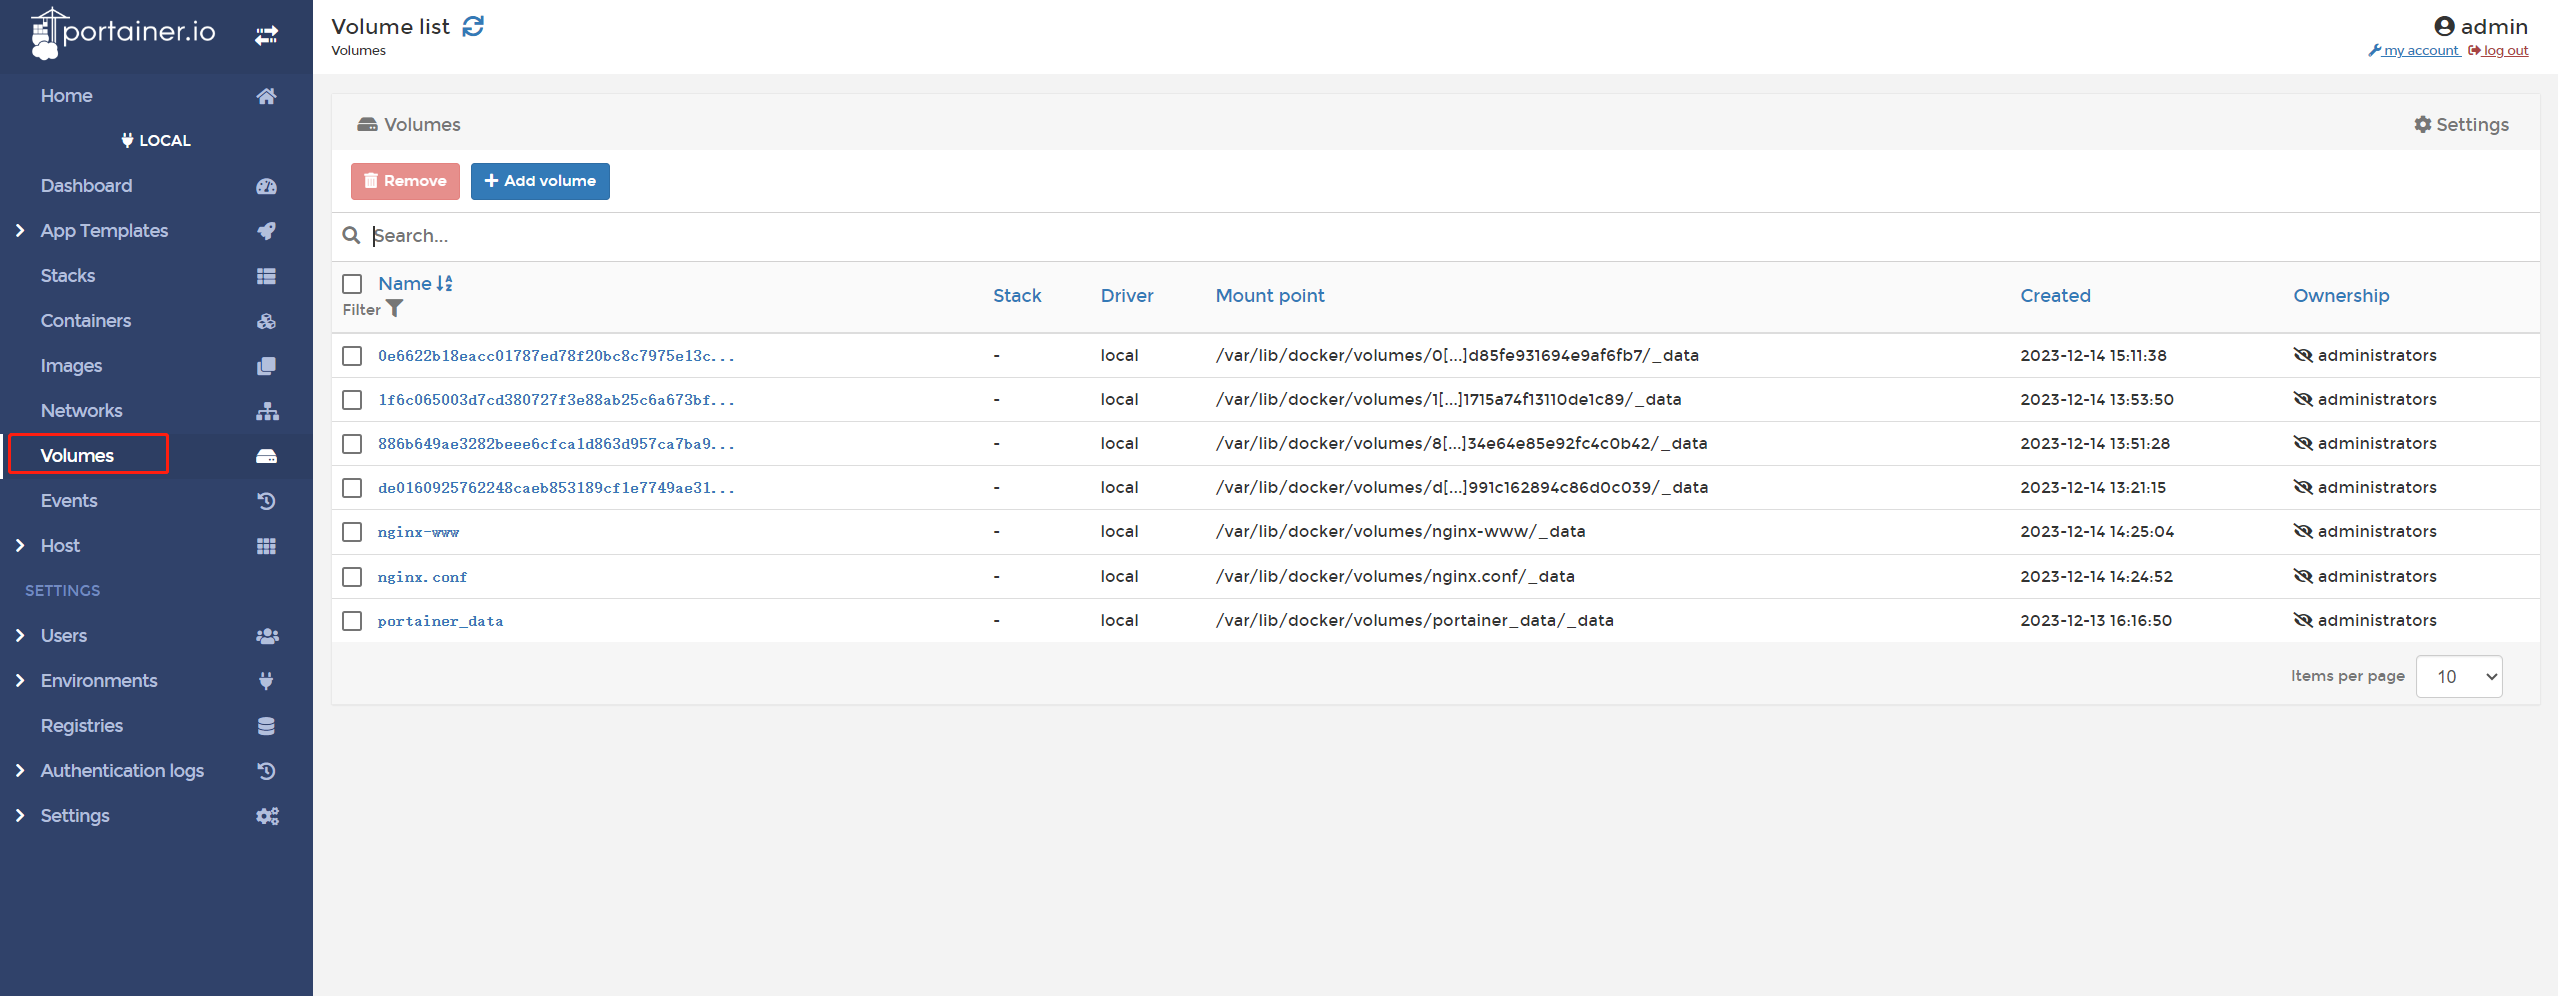Toggle the select-all volumes checkbox
This screenshot has height=996, width=2558.
352,284
